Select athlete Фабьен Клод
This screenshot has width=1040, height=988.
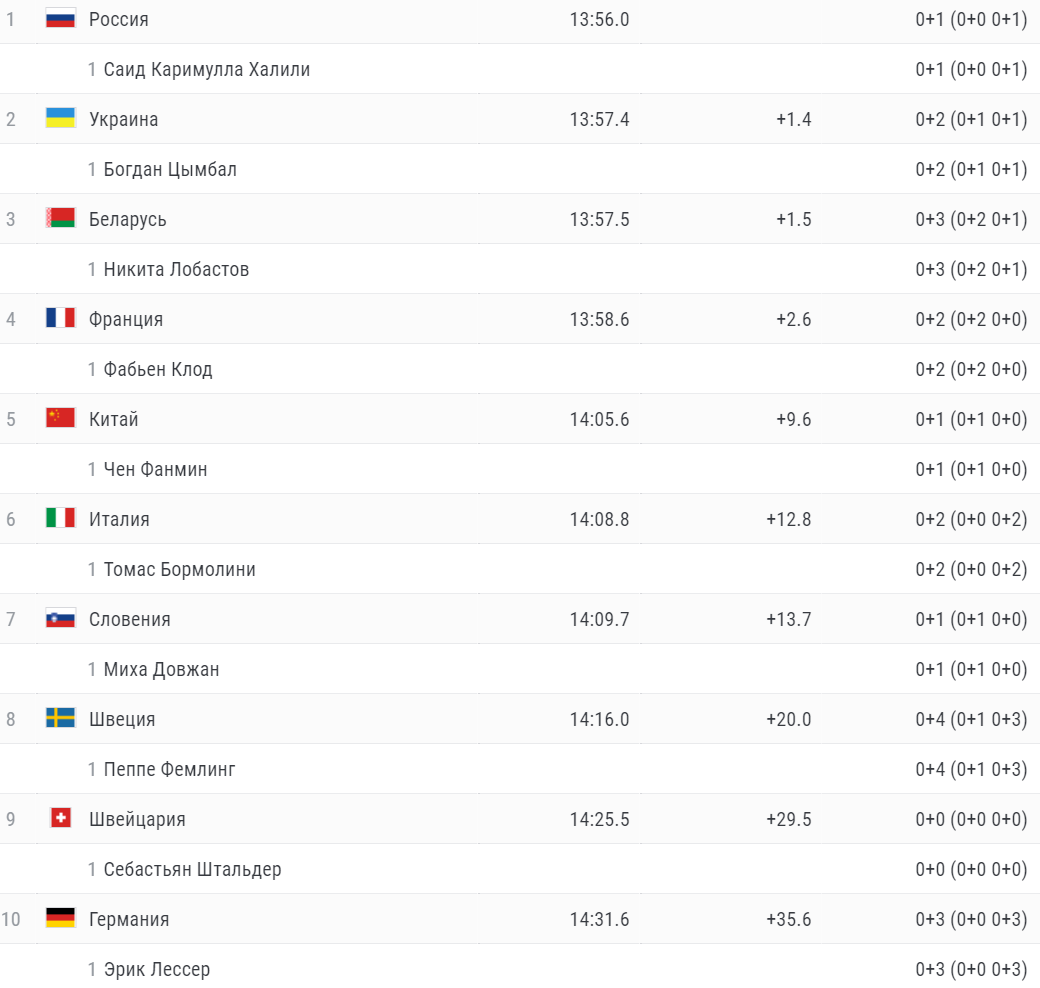pyautogui.click(x=158, y=369)
